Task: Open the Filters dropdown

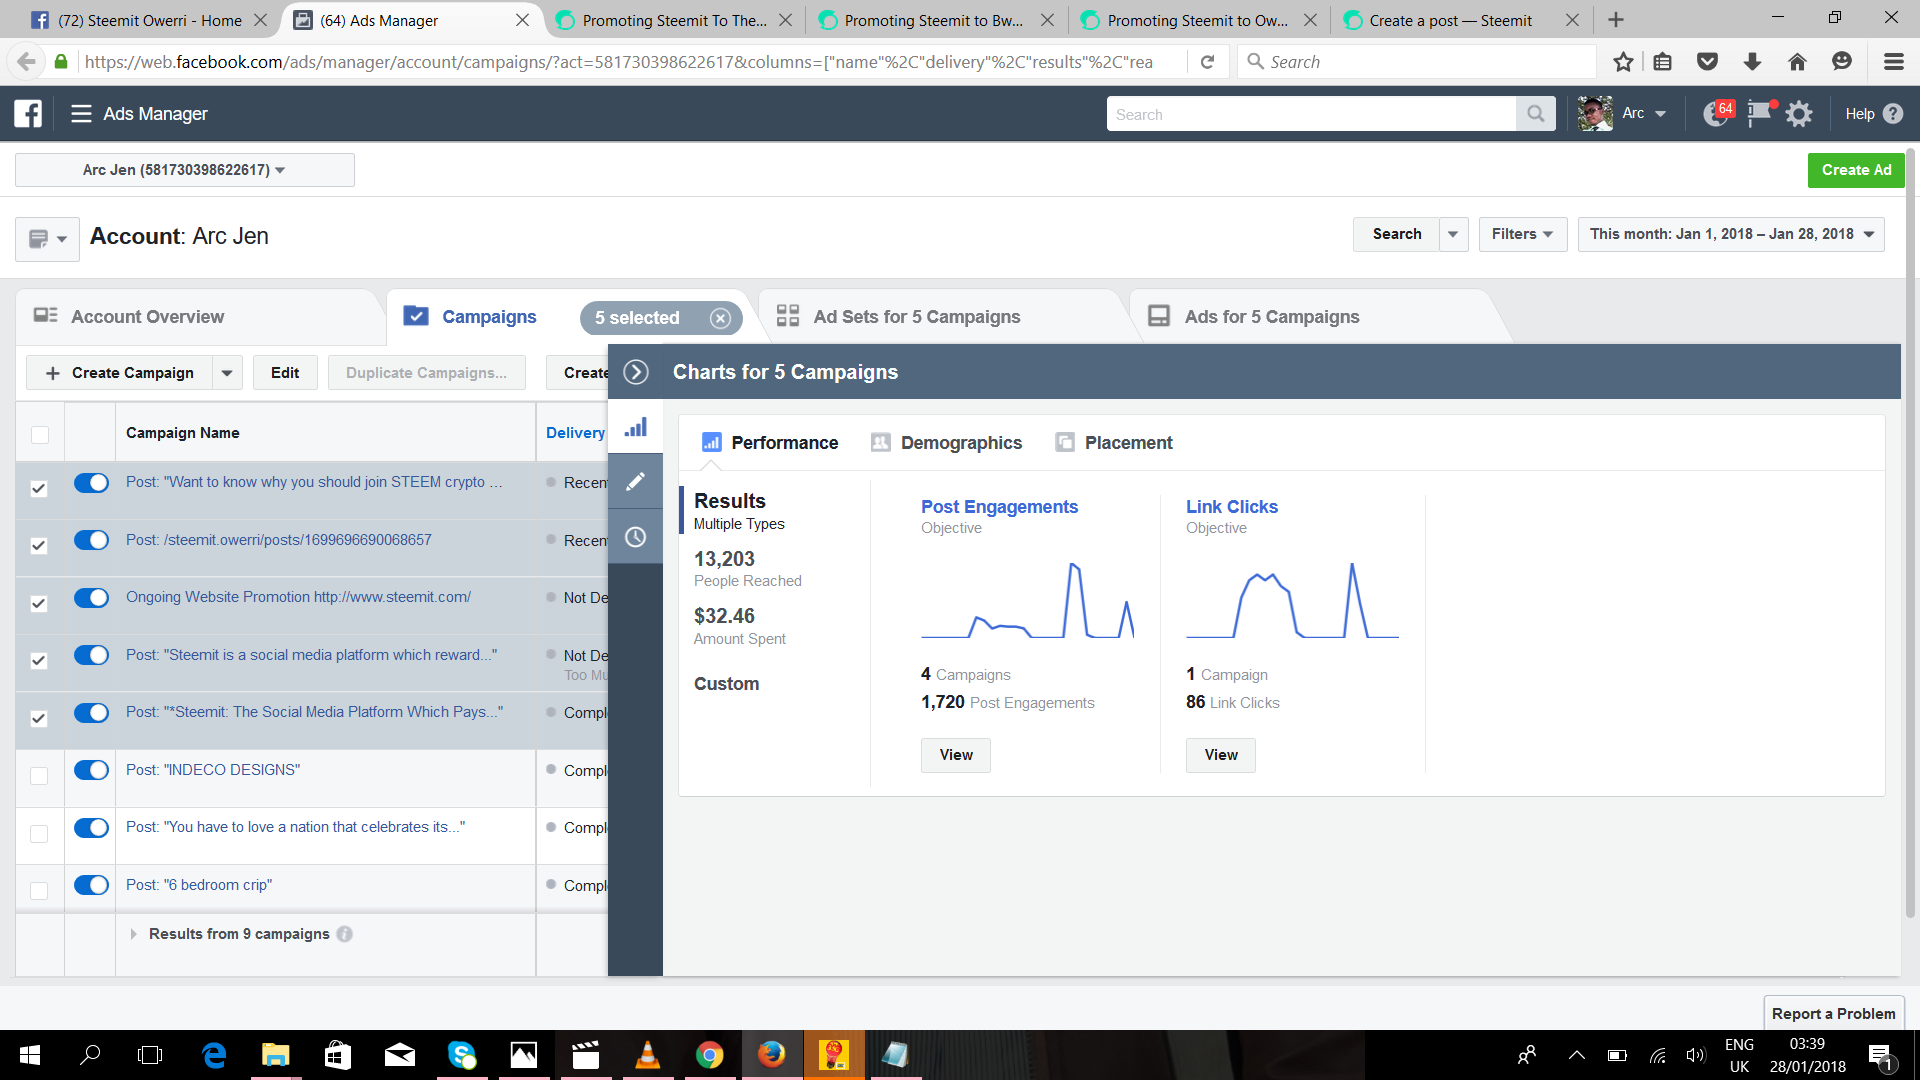Action: click(1522, 234)
